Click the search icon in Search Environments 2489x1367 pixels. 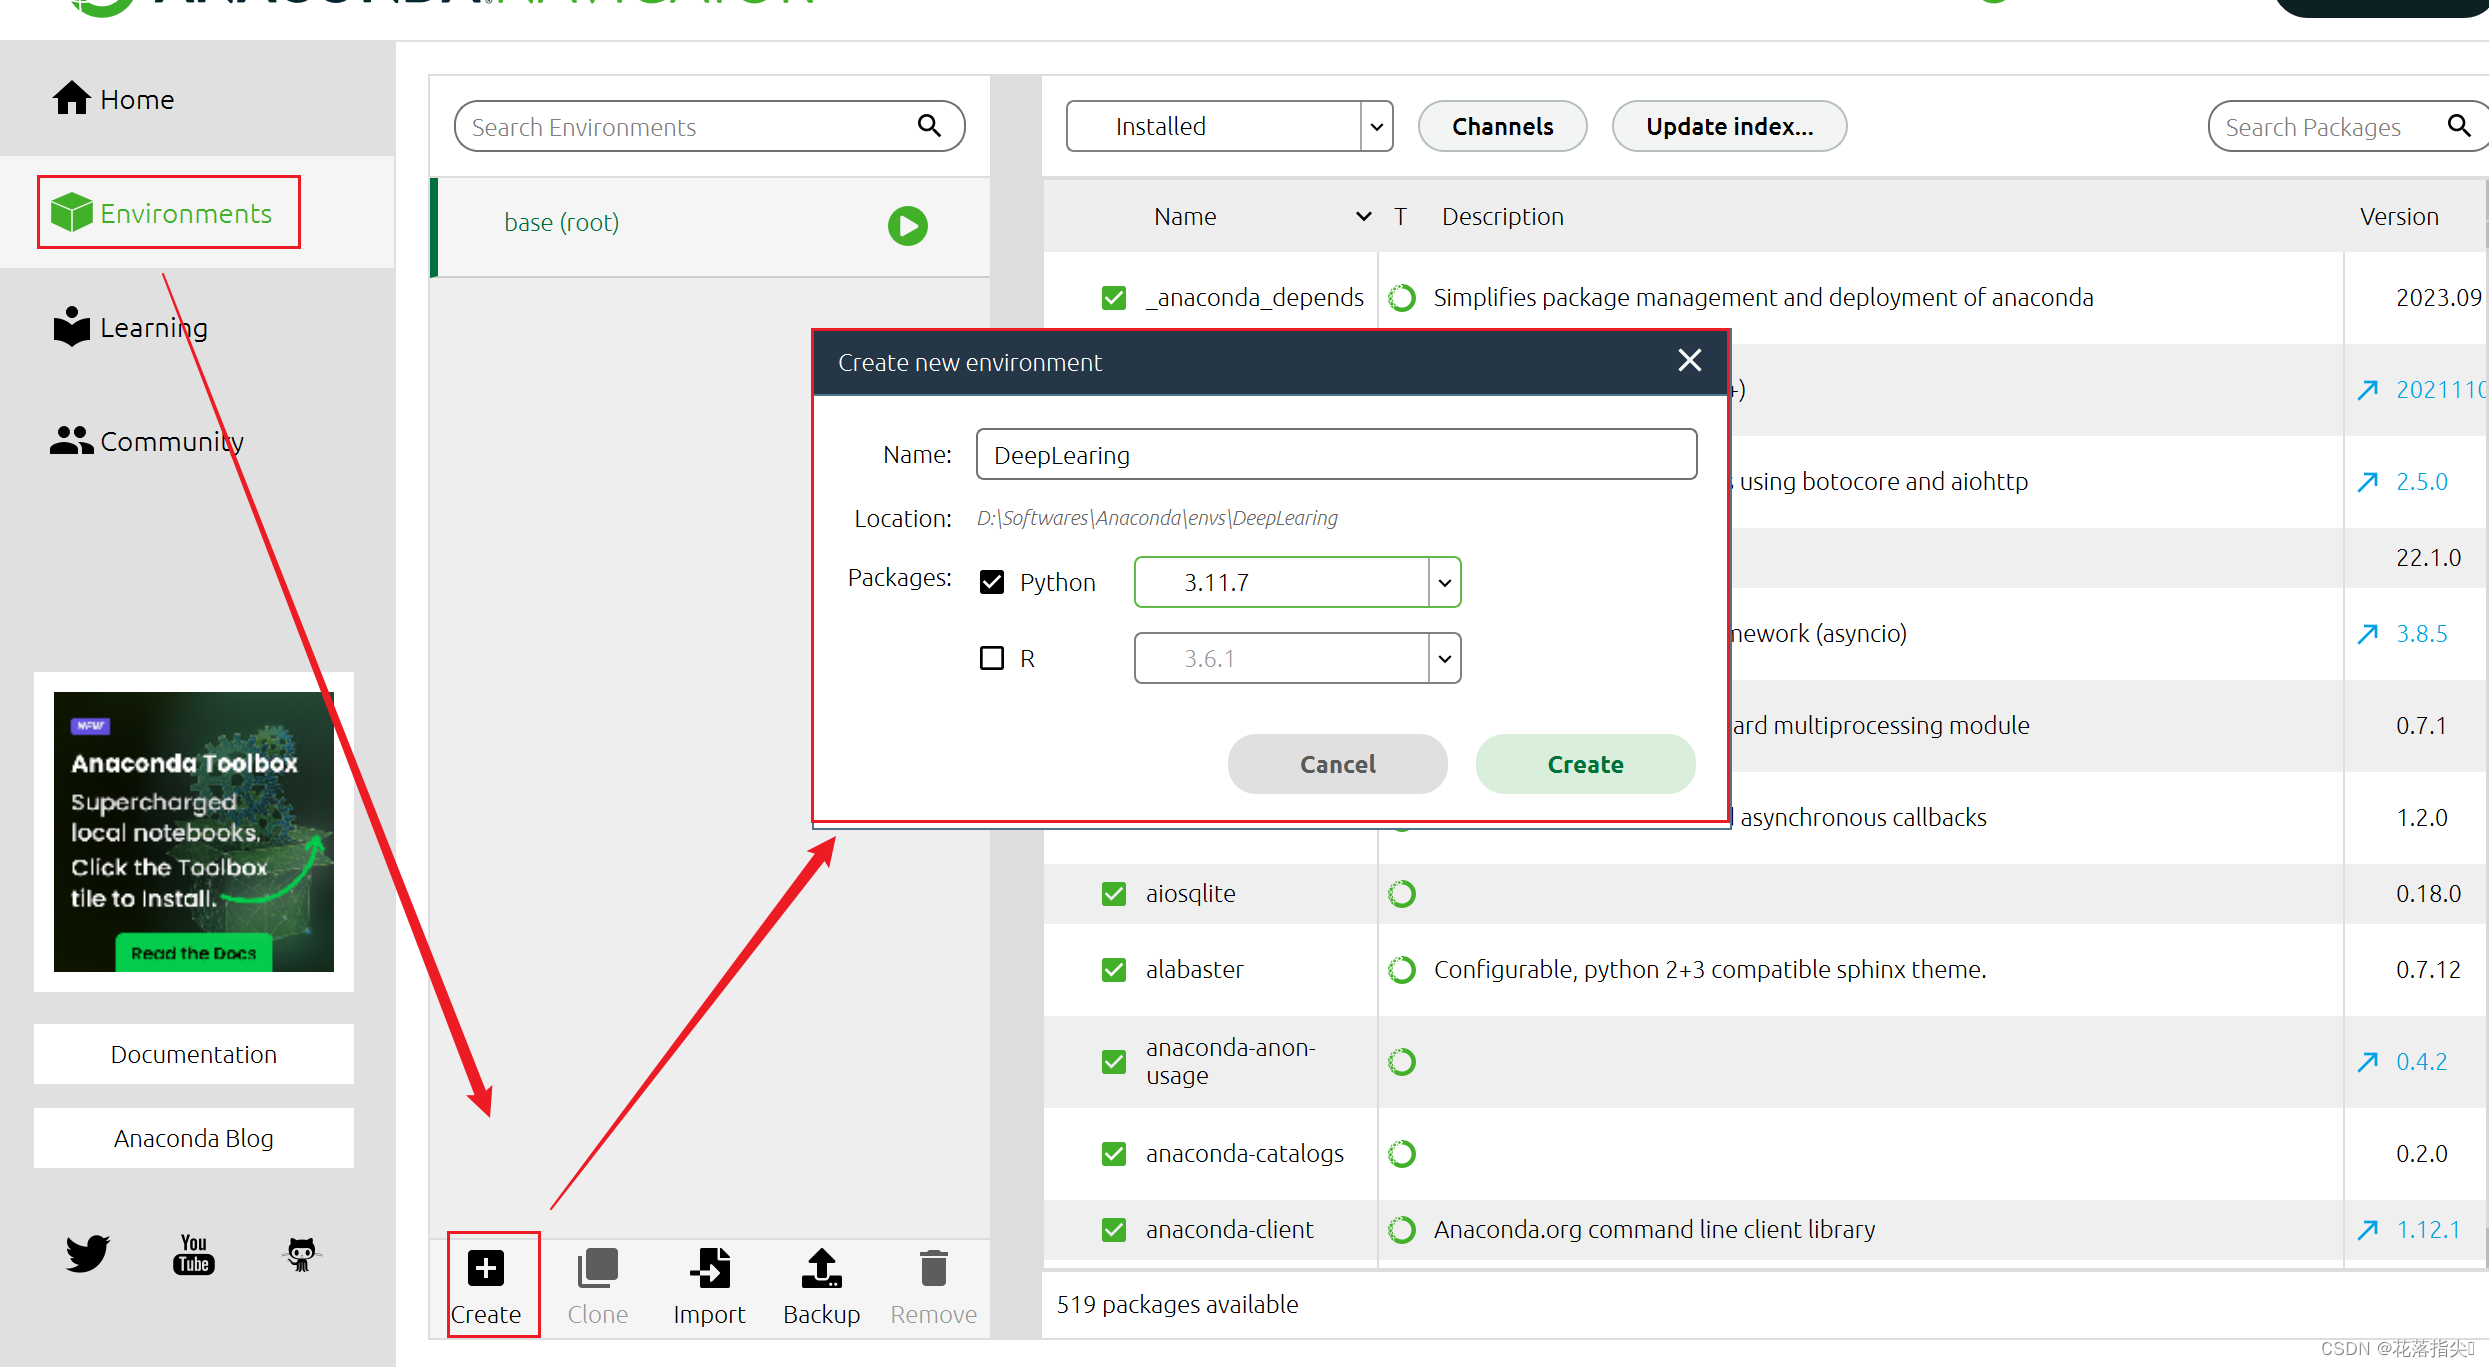point(929,126)
